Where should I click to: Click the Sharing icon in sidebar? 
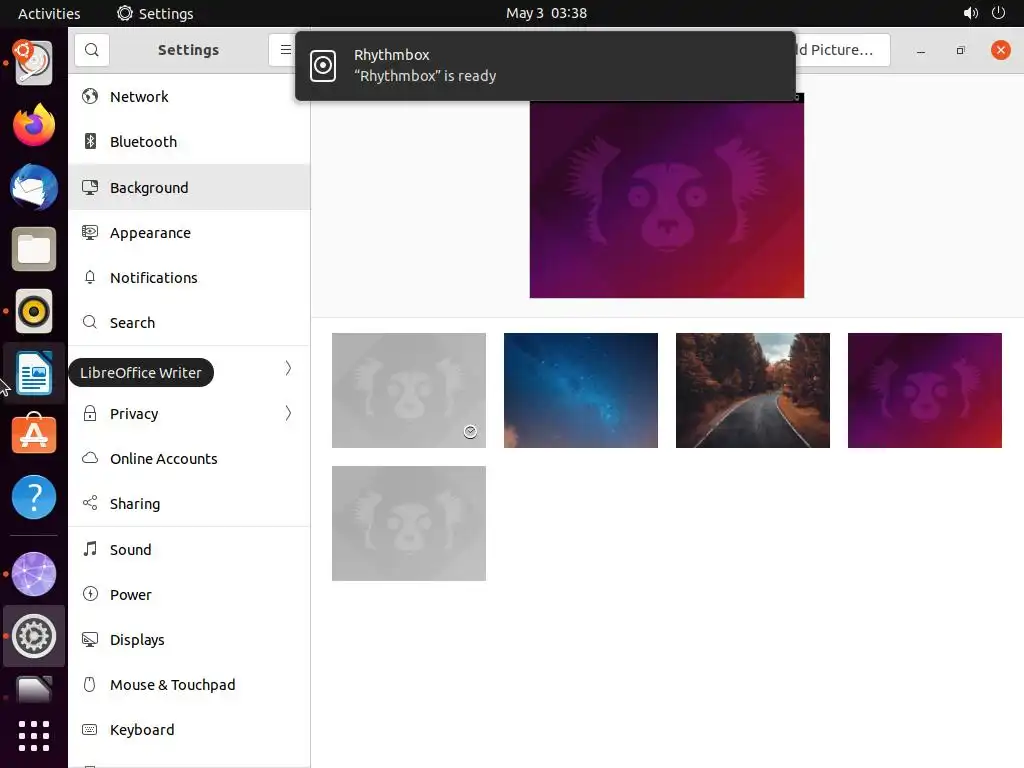point(90,503)
